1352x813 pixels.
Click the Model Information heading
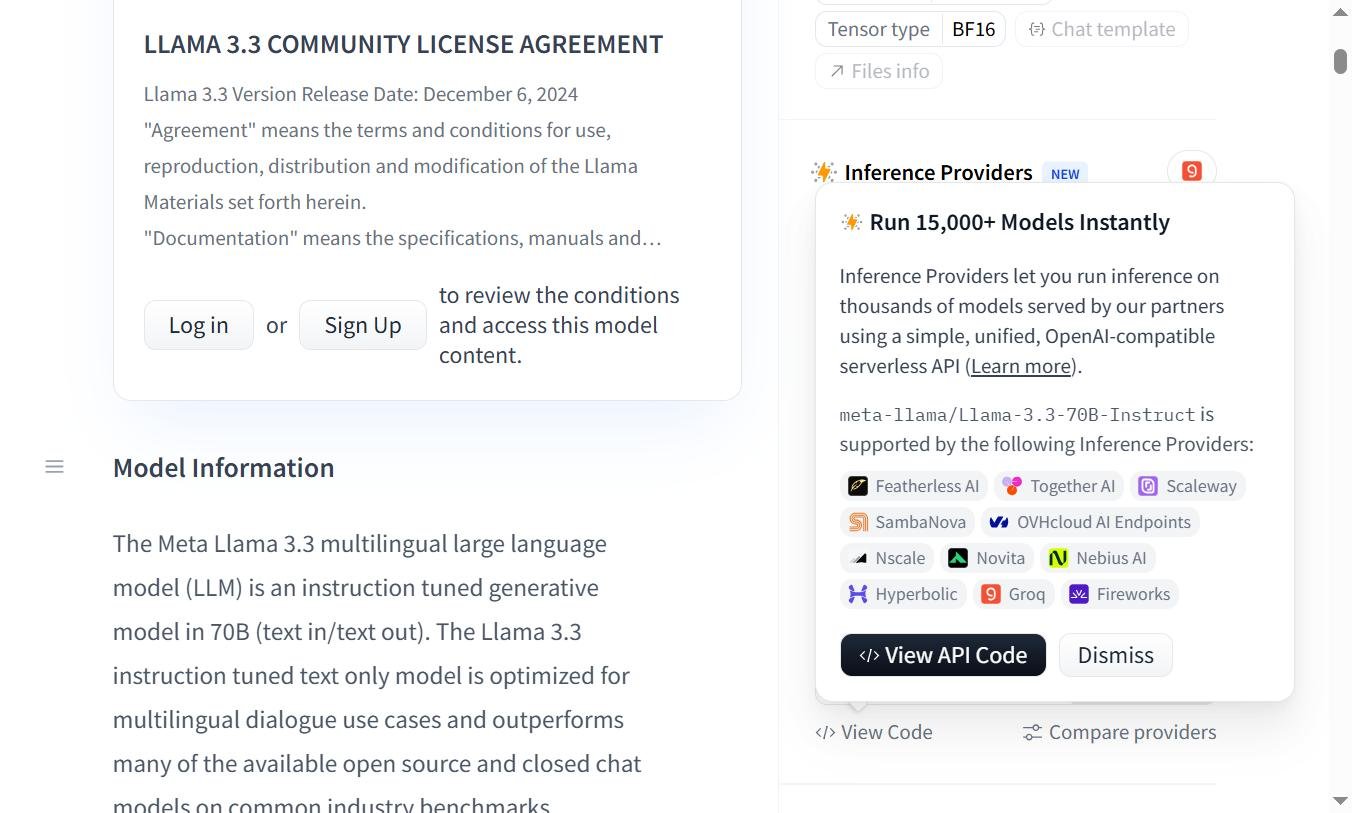(224, 468)
